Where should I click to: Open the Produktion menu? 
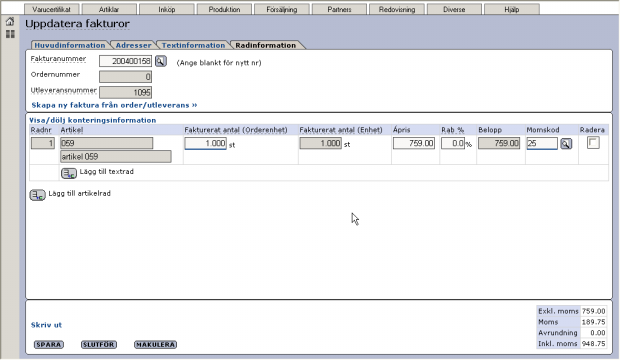point(224,9)
